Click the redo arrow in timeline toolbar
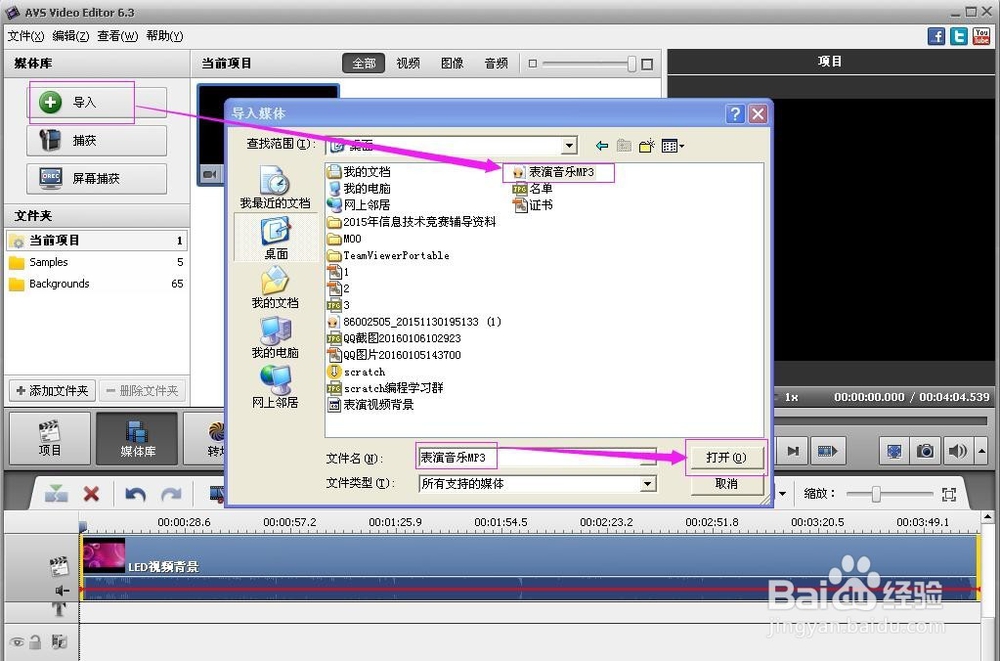The image size is (1000, 661). pos(171,494)
